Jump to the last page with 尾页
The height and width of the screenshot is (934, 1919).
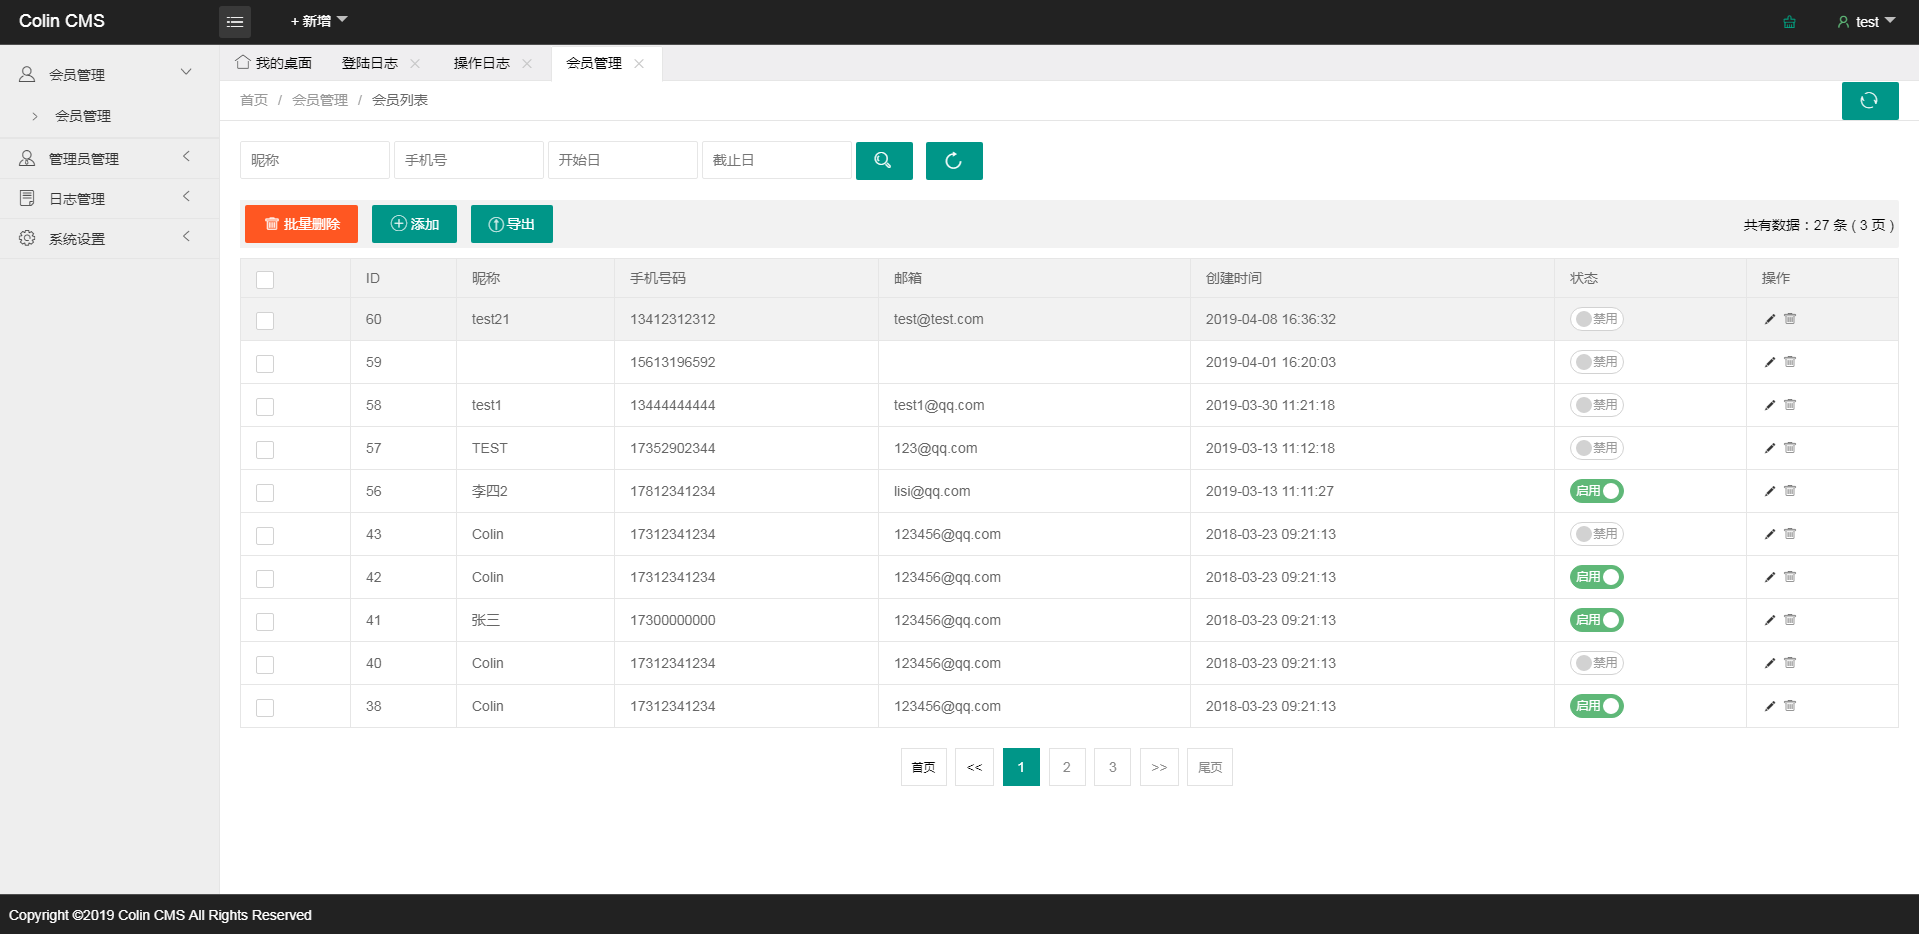pyautogui.click(x=1210, y=767)
